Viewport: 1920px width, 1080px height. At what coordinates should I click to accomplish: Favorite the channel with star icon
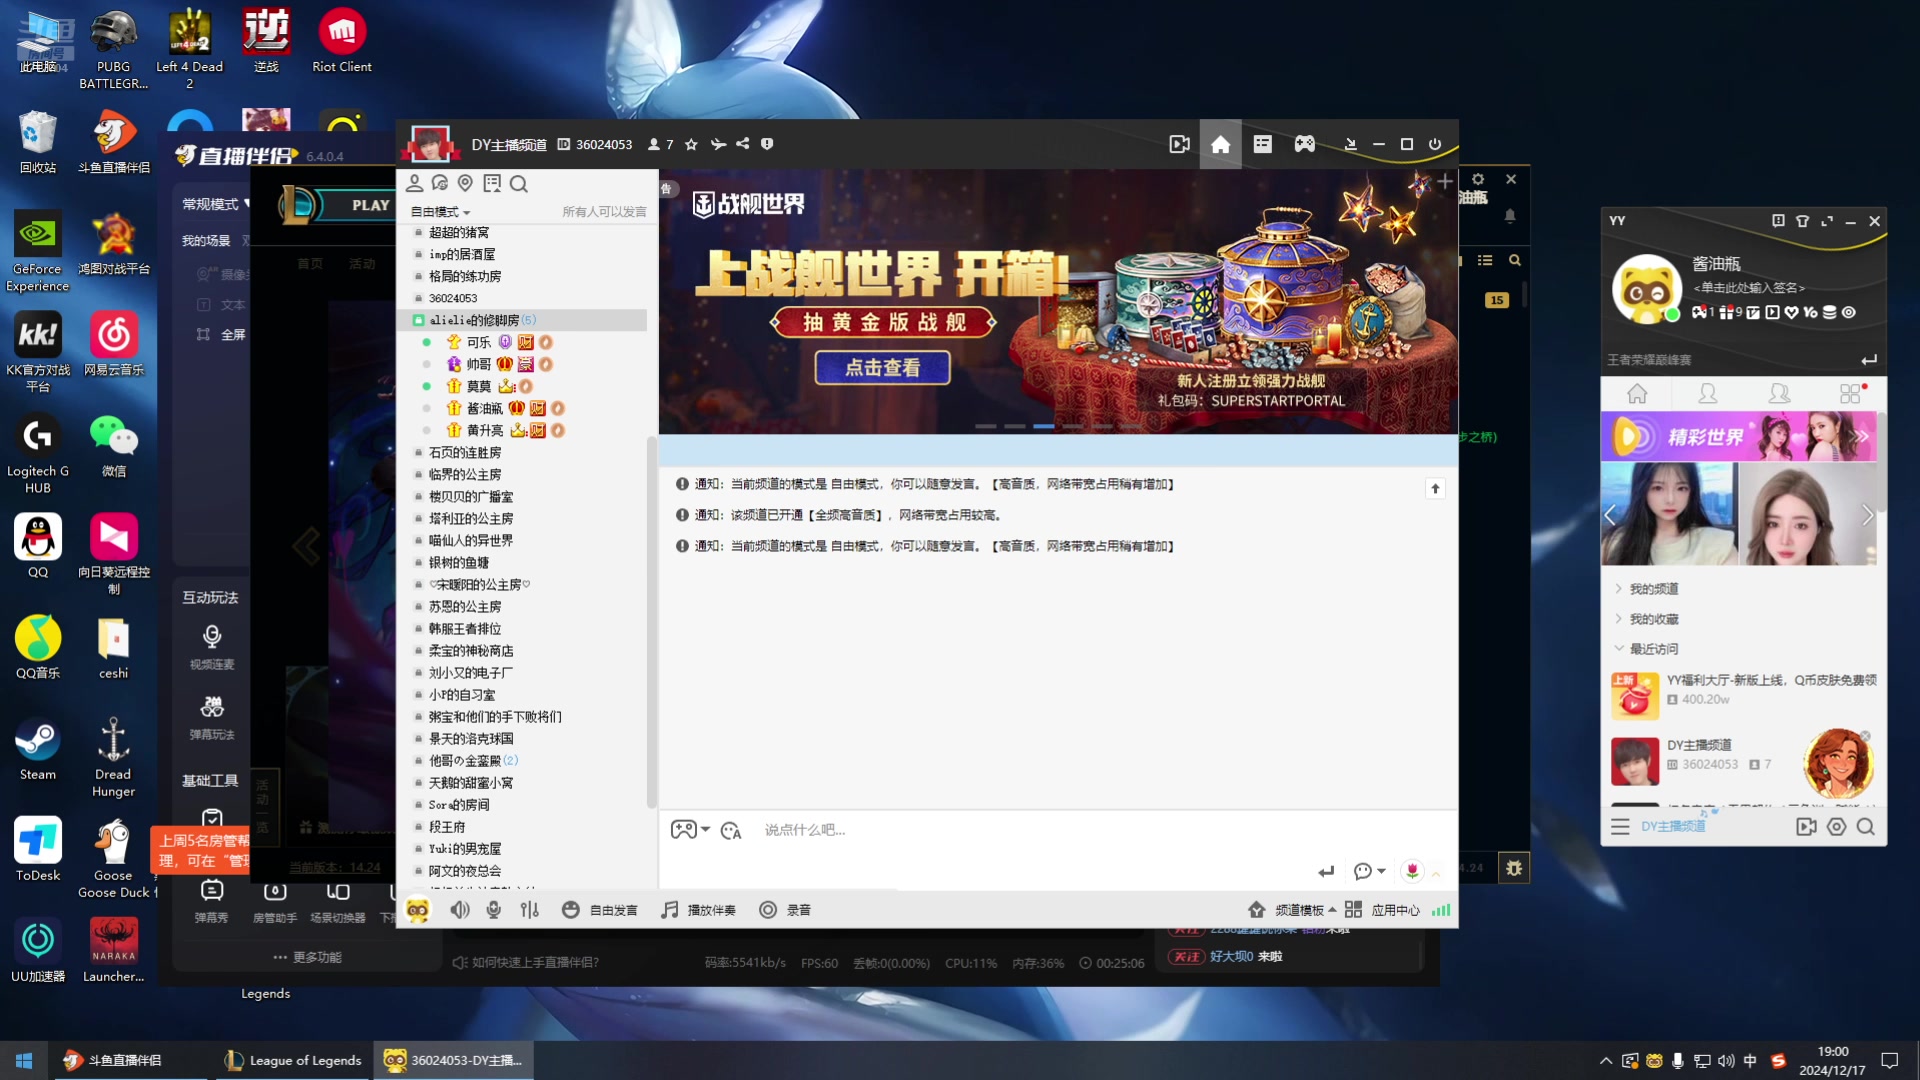(x=691, y=144)
